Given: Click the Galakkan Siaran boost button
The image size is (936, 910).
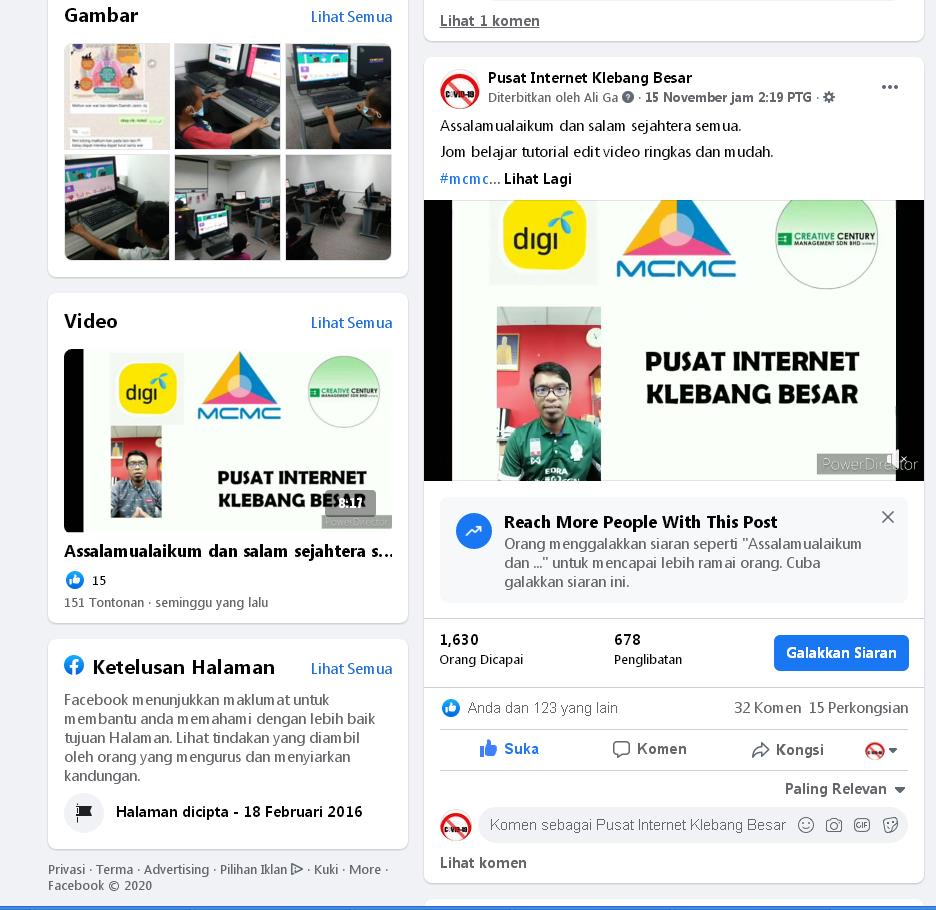Looking at the screenshot, I should (x=841, y=653).
